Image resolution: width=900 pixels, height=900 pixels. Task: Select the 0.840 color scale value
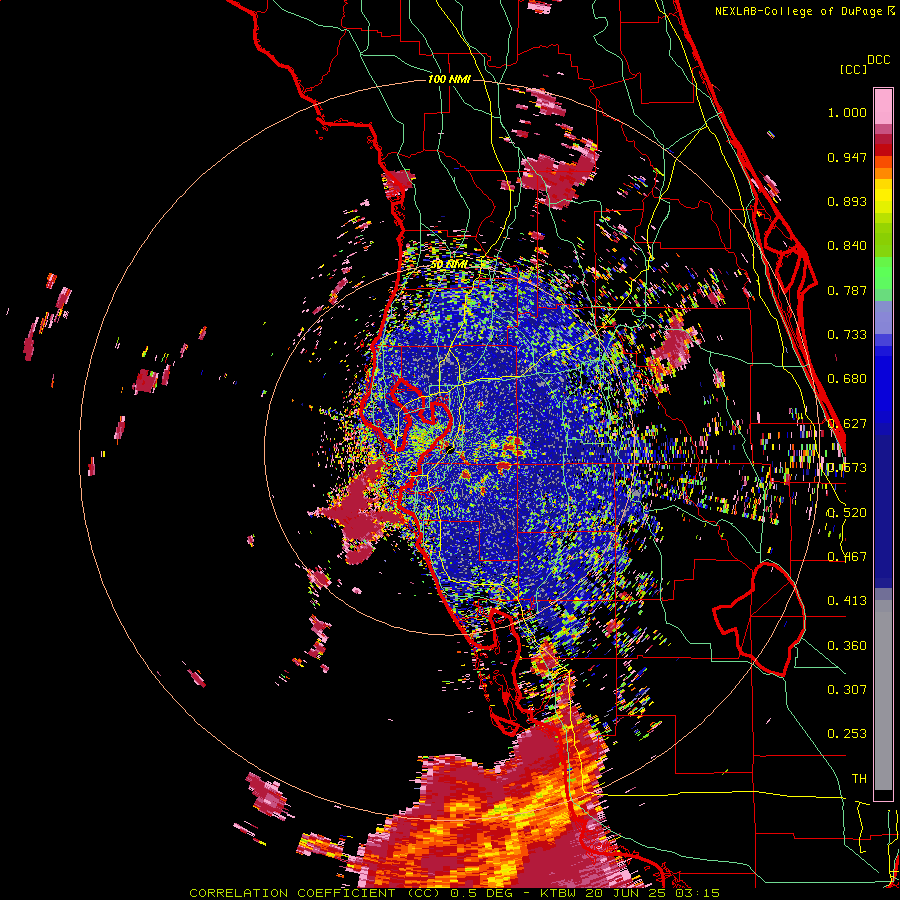[847, 246]
